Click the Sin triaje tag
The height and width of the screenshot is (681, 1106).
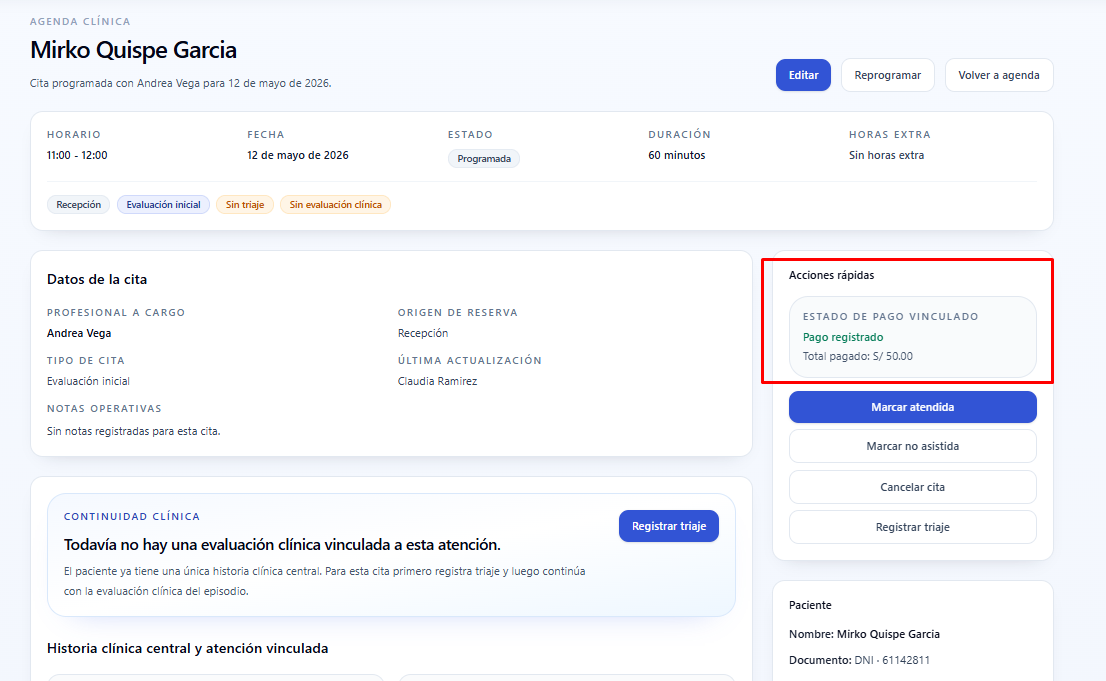(x=245, y=205)
